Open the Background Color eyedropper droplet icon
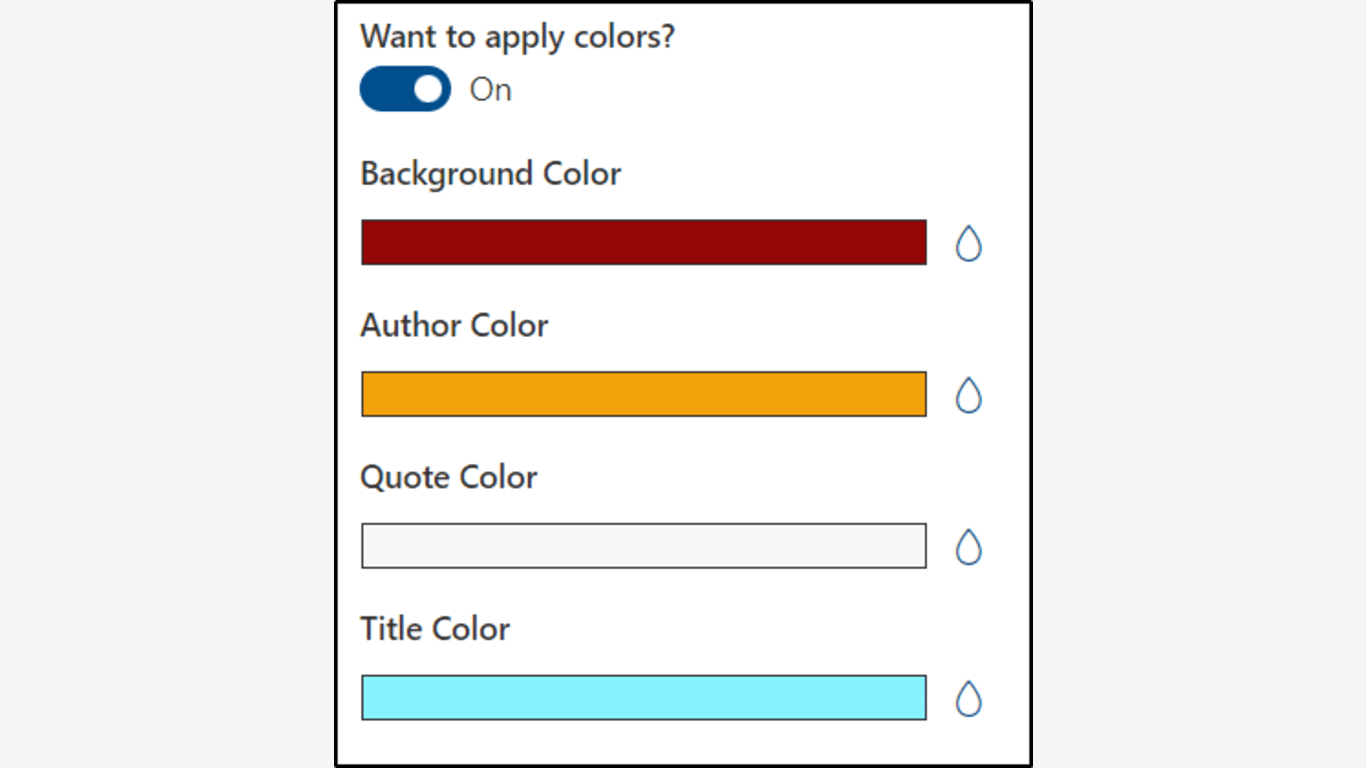 click(968, 243)
